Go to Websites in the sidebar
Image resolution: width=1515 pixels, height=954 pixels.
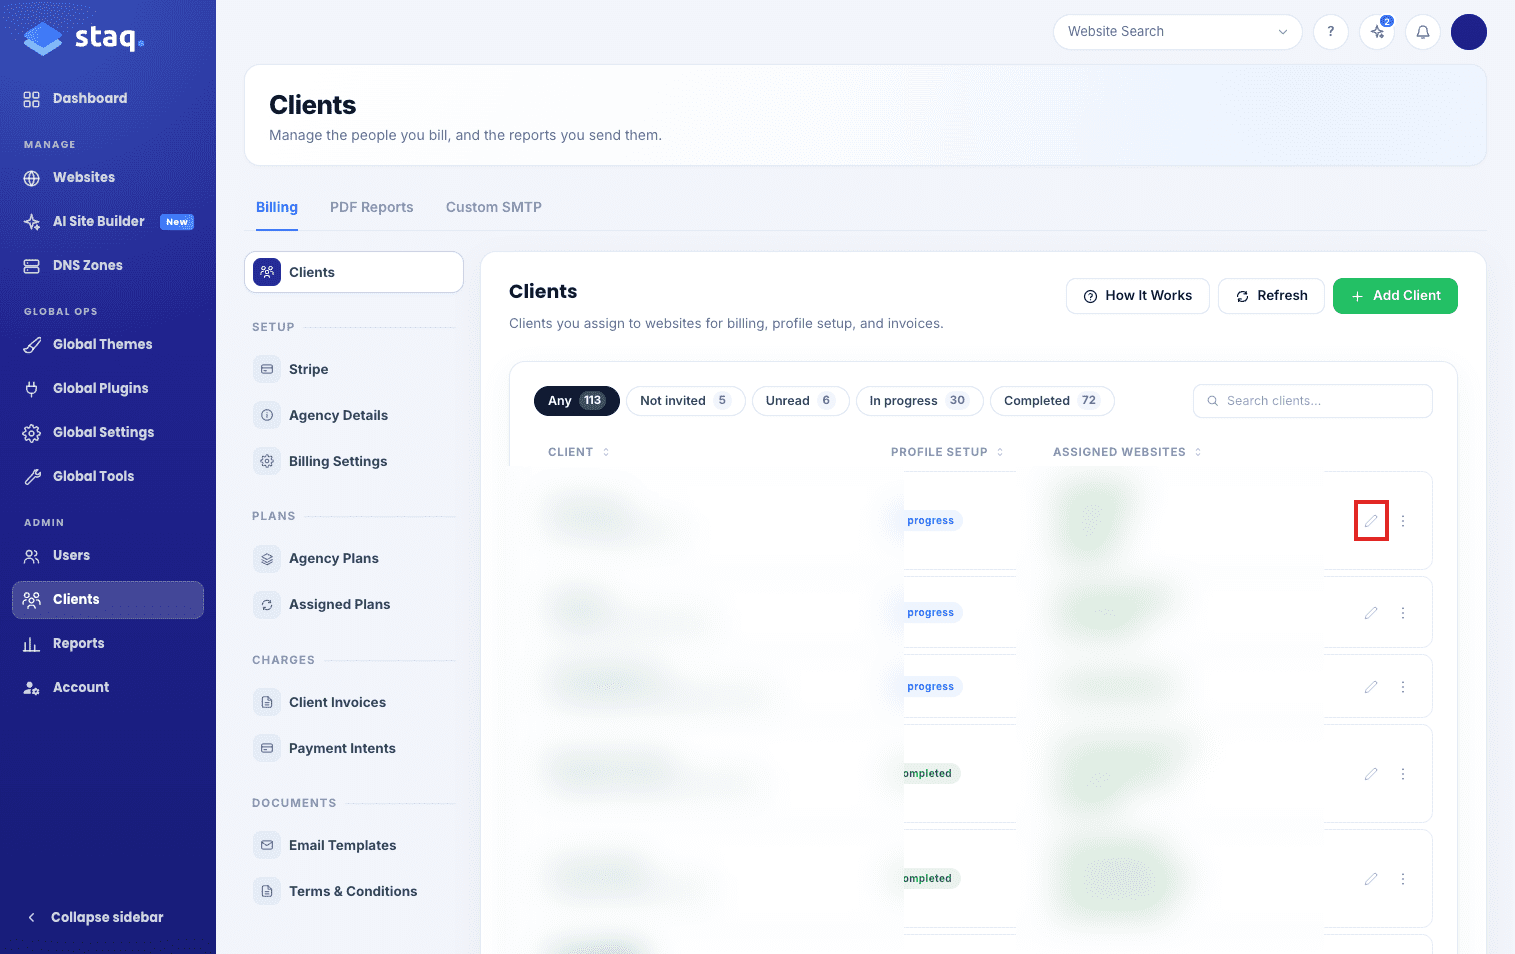[84, 177]
